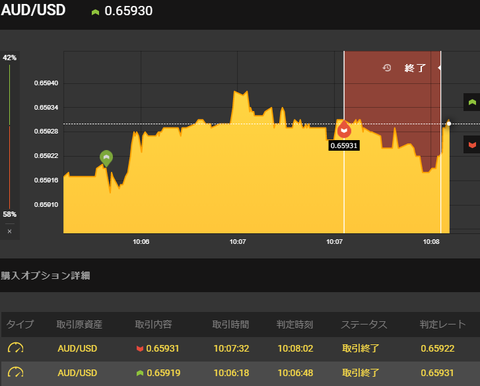
Task: Select the red Low entry marker on chart
Action: pos(344,129)
